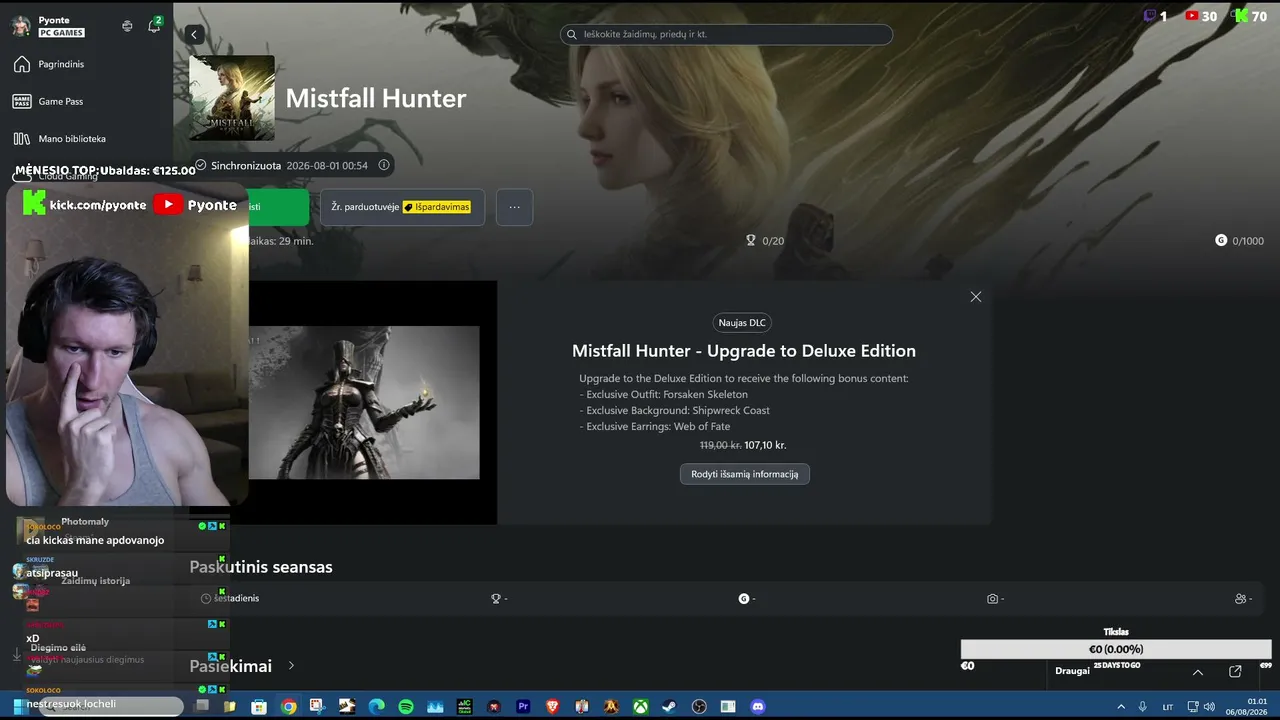Click the Naujas DLC badge
This screenshot has height=720, width=1280.
click(742, 322)
